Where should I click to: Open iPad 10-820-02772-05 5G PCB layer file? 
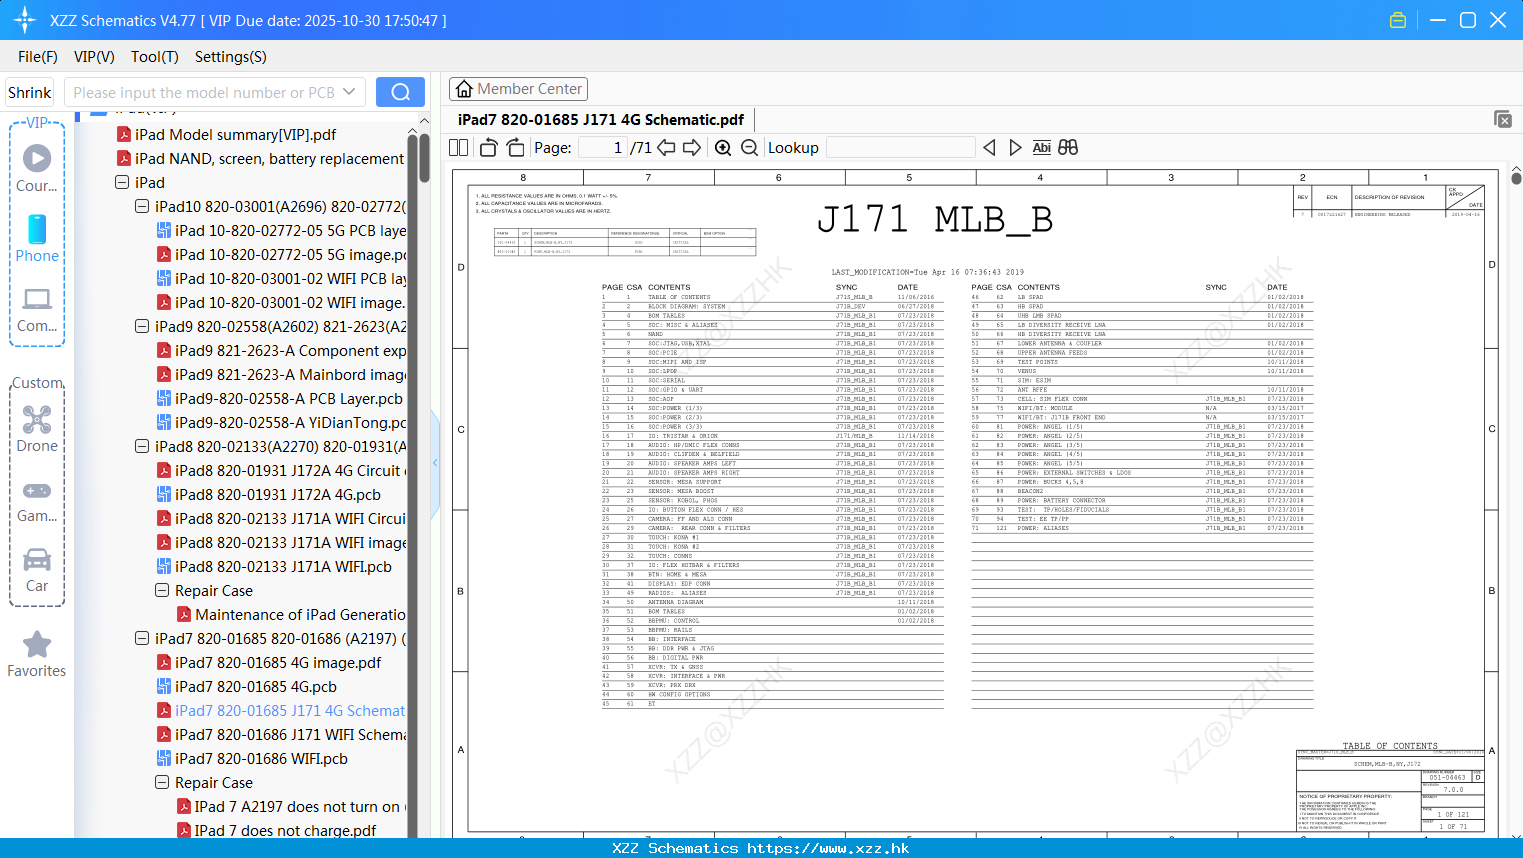281,230
